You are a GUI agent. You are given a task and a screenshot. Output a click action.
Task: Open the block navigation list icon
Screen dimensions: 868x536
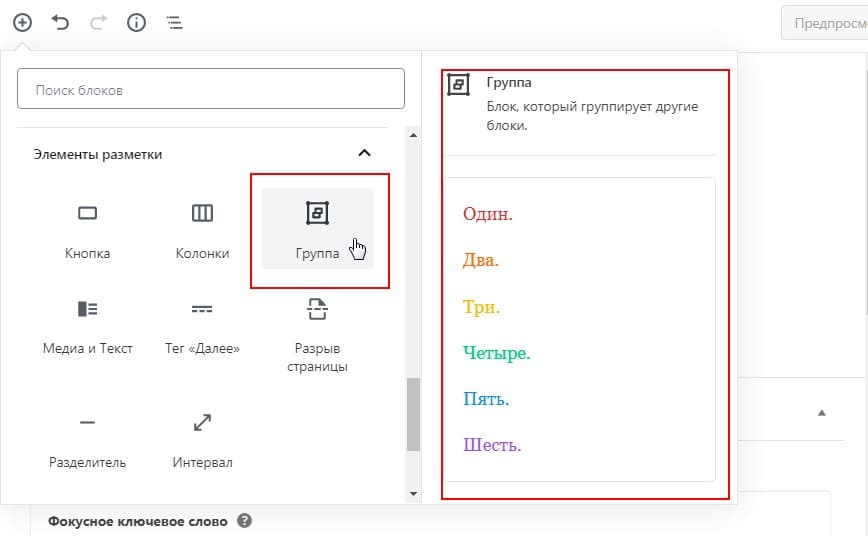click(x=174, y=23)
